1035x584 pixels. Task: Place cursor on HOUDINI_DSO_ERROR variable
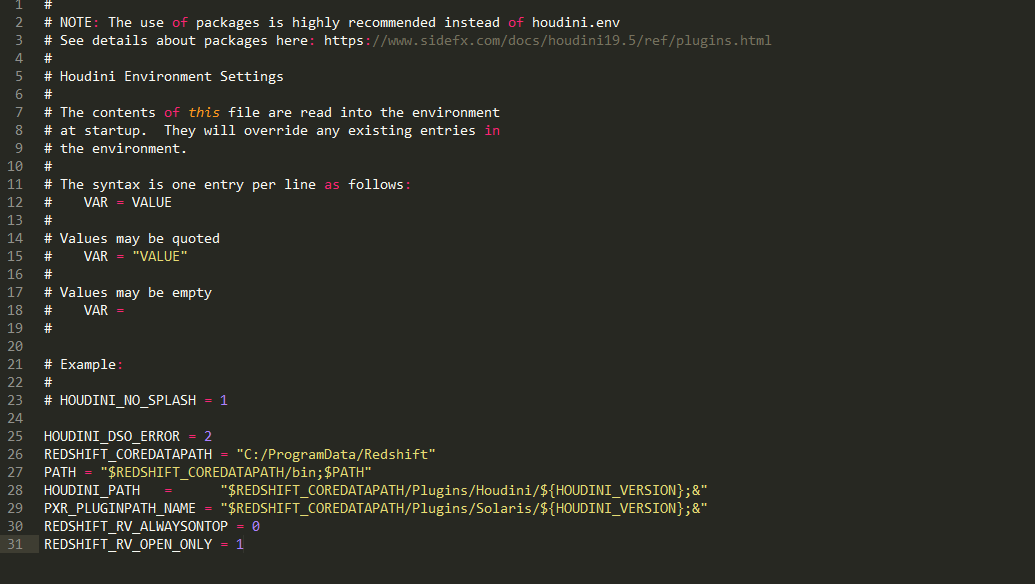[111, 436]
